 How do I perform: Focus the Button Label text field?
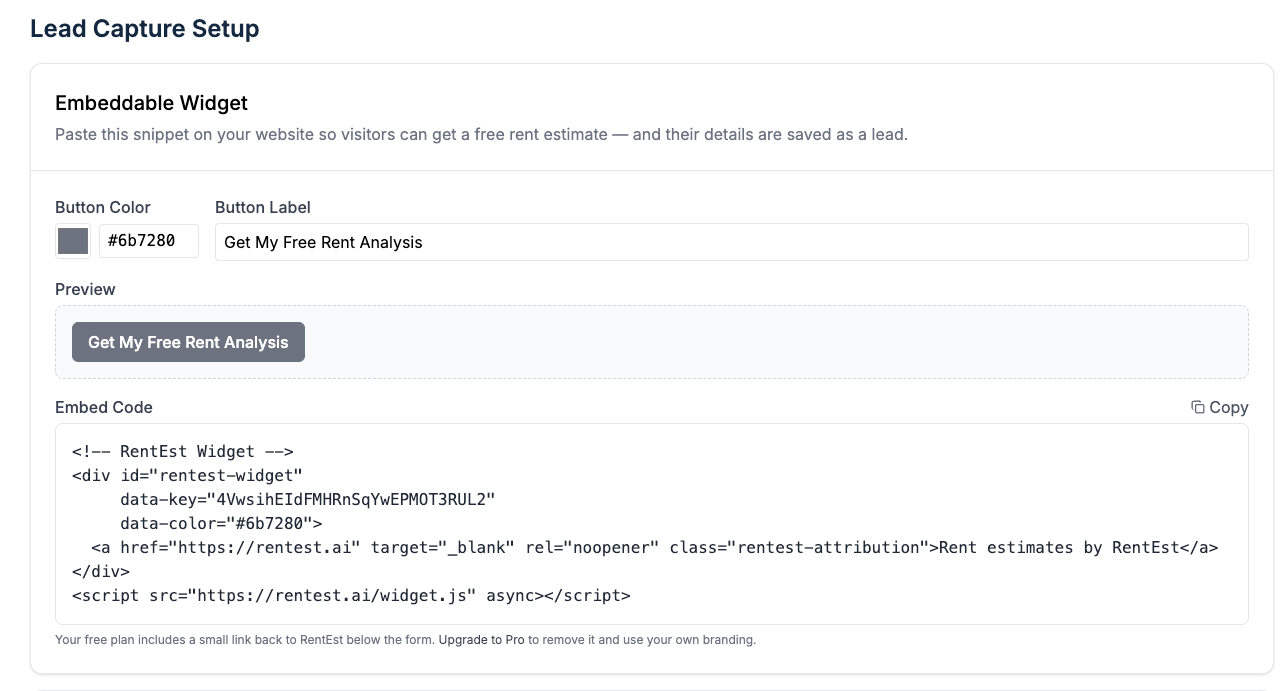click(x=731, y=242)
